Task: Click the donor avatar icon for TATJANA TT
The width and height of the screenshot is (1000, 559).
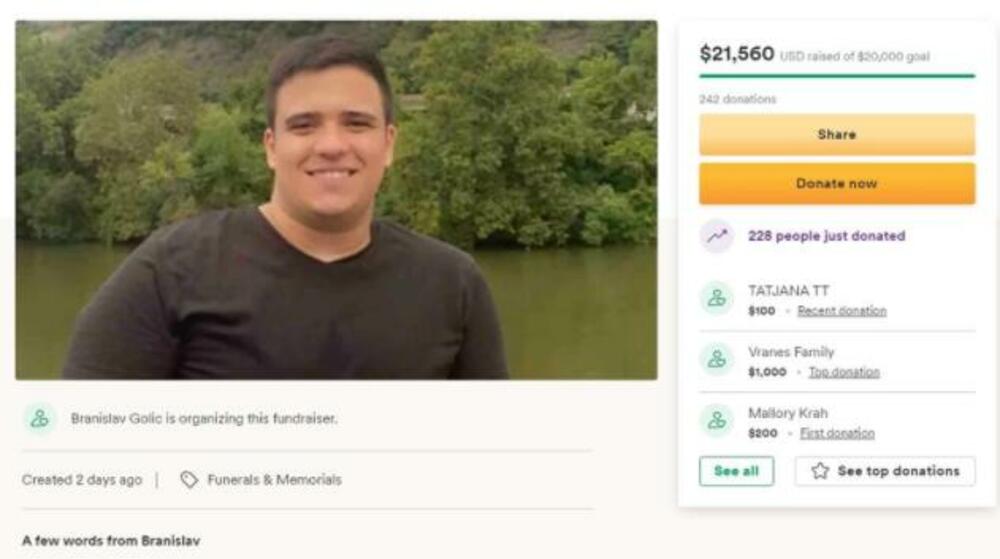Action: [x=716, y=298]
